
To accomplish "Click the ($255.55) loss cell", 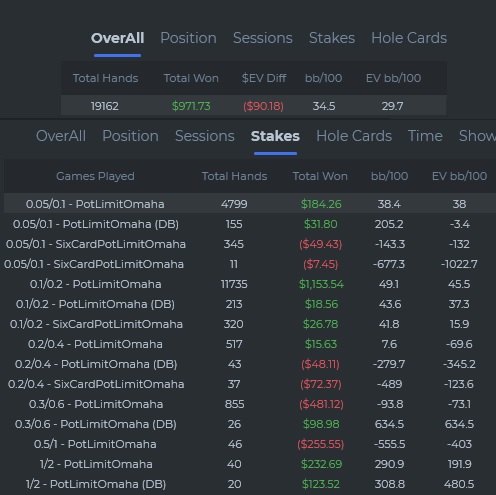I will coord(321,444).
